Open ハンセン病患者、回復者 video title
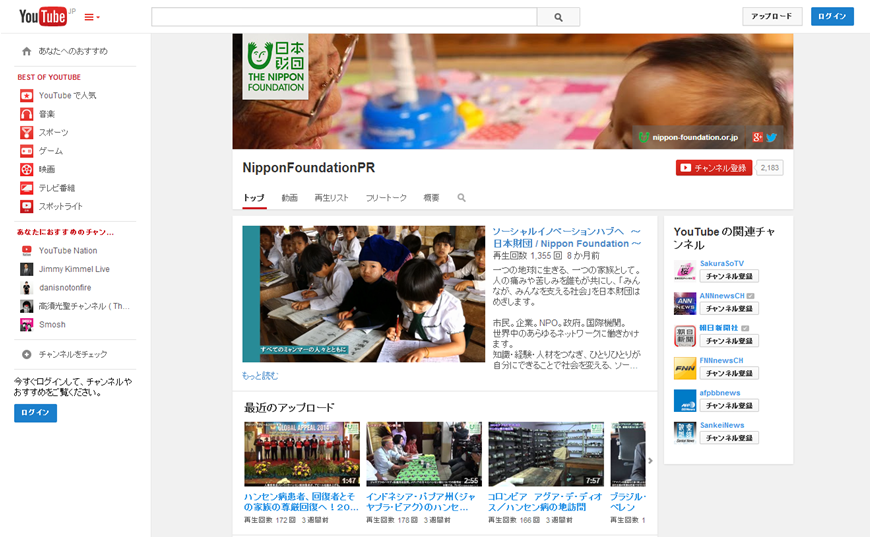This screenshot has width=871, height=538. pyautogui.click(x=301, y=502)
